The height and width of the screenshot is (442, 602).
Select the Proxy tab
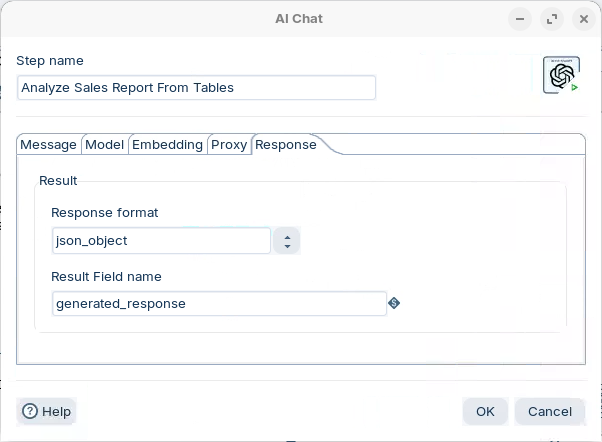point(229,145)
